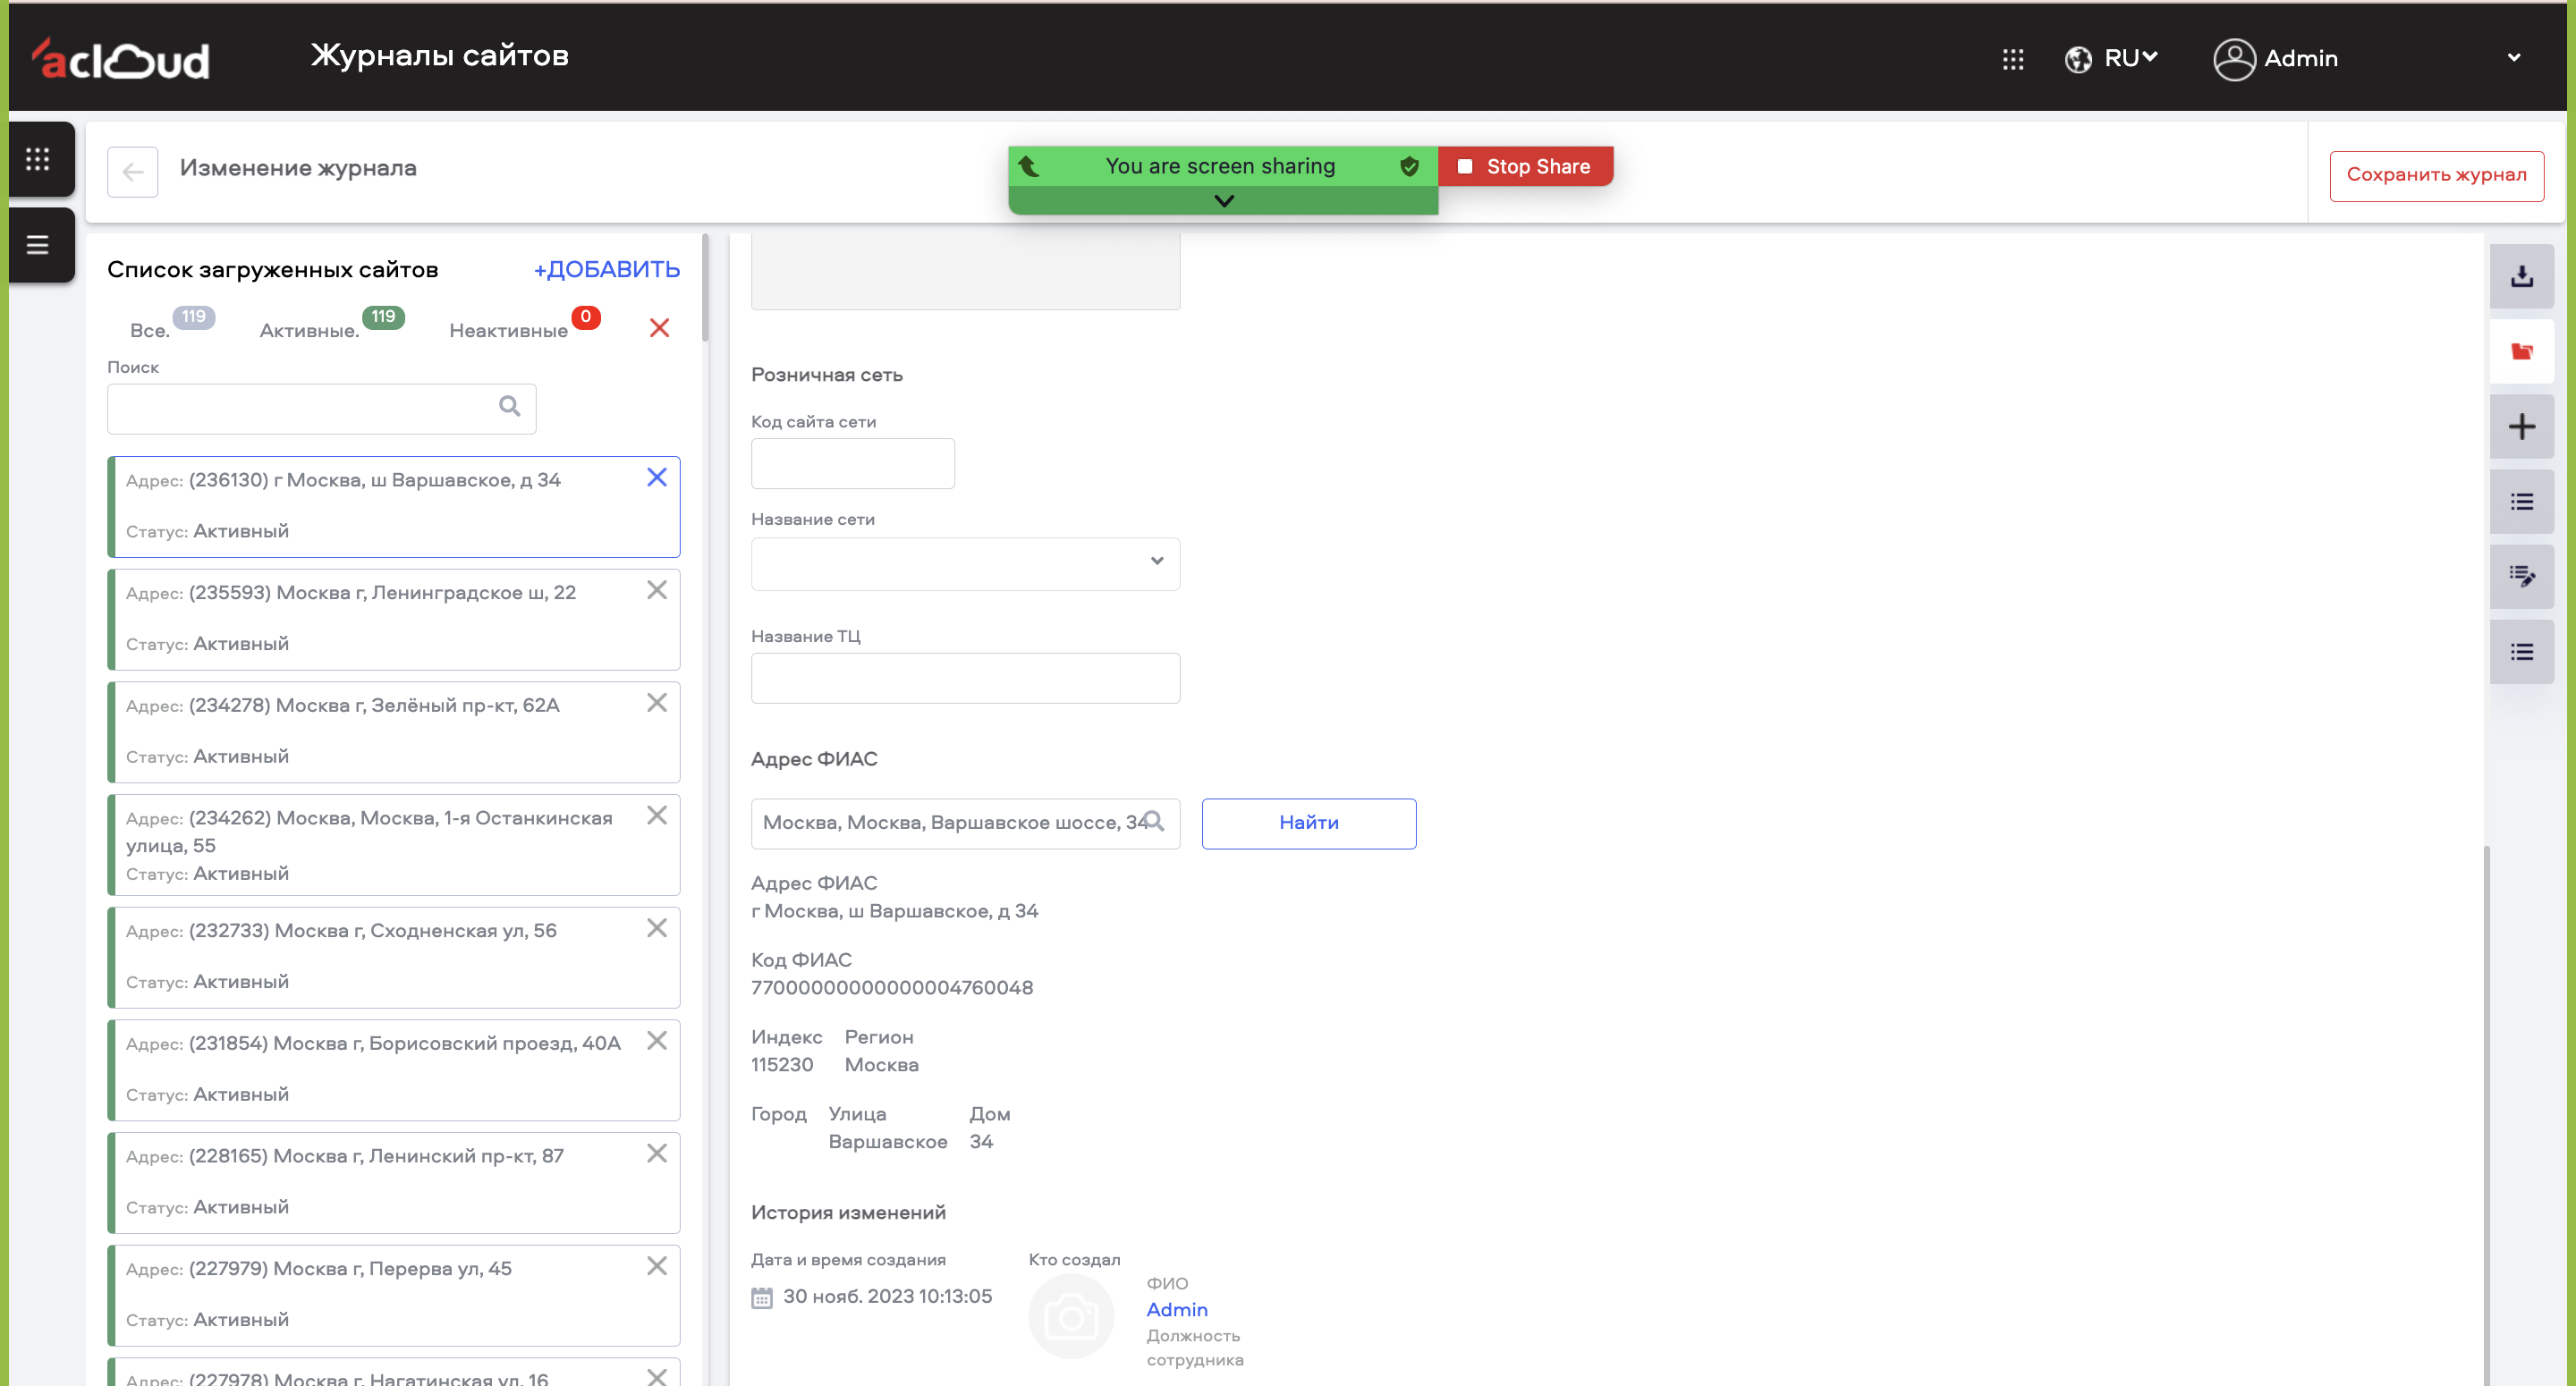Switch to the Все tab

point(150,330)
